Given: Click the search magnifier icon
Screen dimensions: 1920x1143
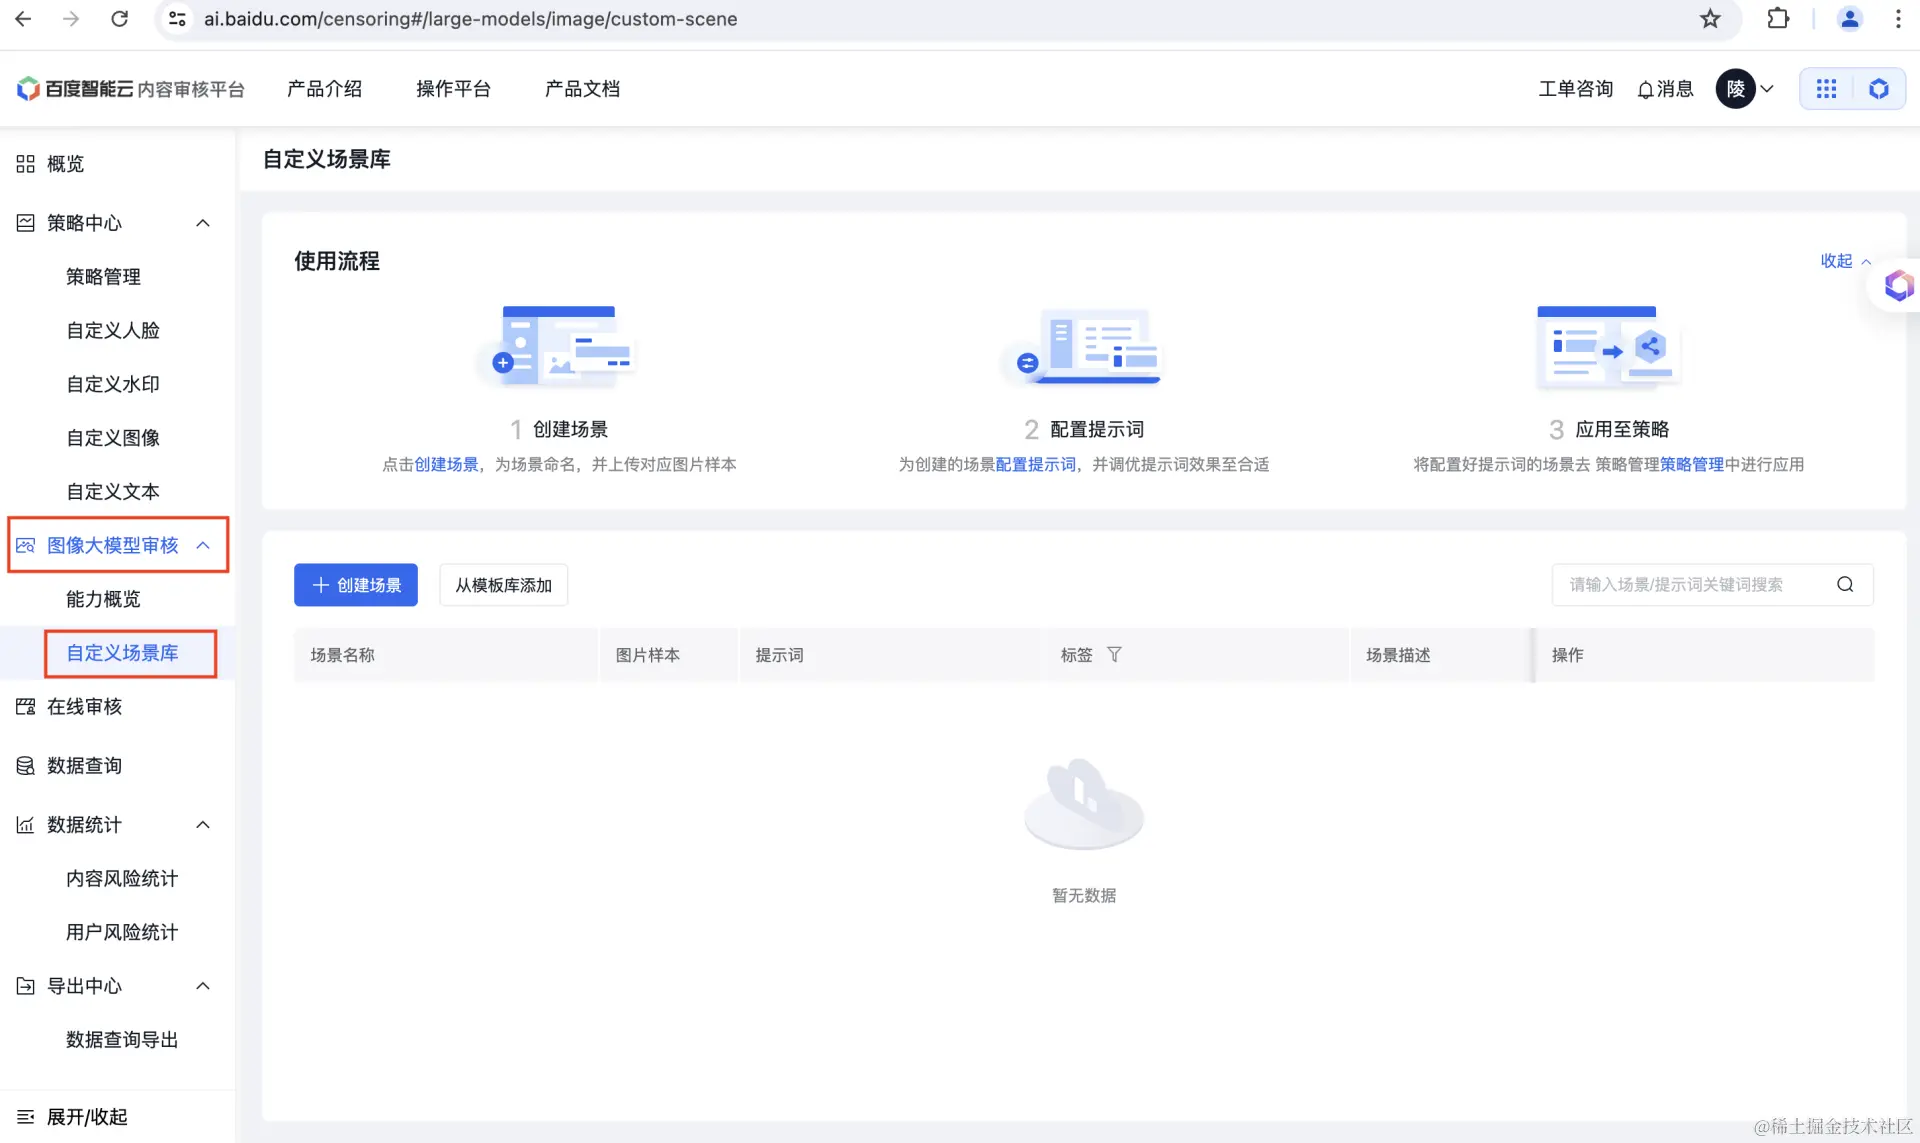Looking at the screenshot, I should point(1845,585).
